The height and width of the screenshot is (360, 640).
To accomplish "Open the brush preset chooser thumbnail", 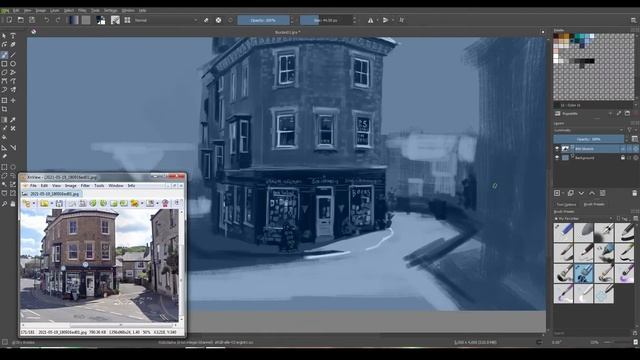I will click(116, 20).
